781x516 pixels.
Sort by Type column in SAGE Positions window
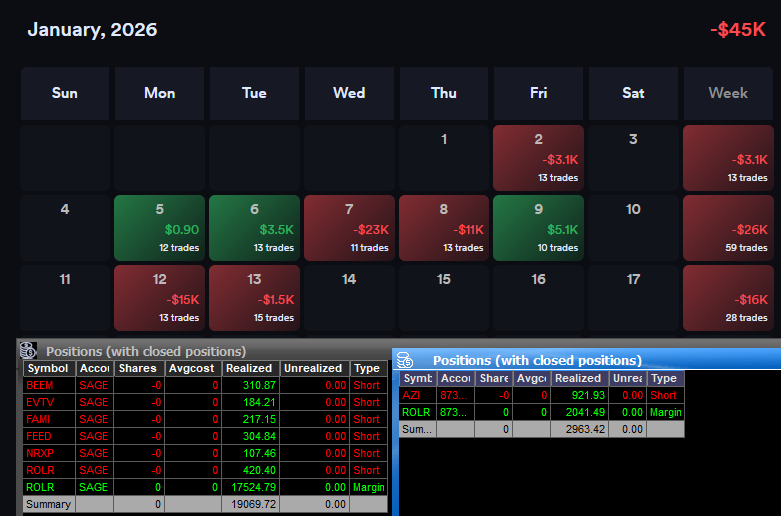[x=369, y=368]
